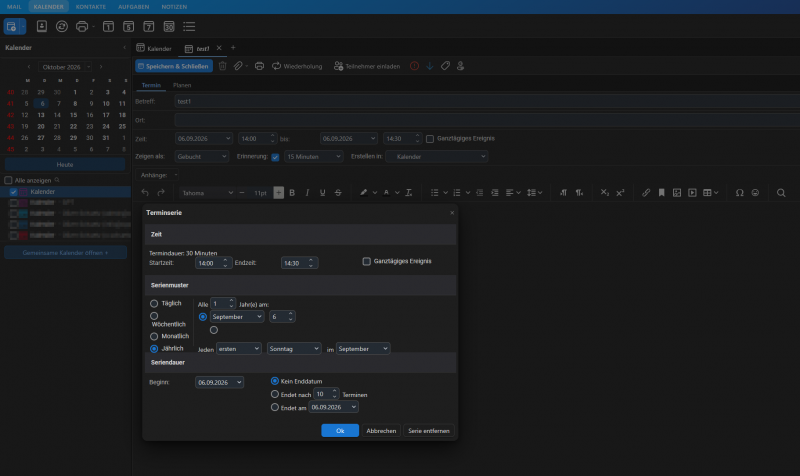
Task: Open the im September month dropdown
Action: point(363,348)
